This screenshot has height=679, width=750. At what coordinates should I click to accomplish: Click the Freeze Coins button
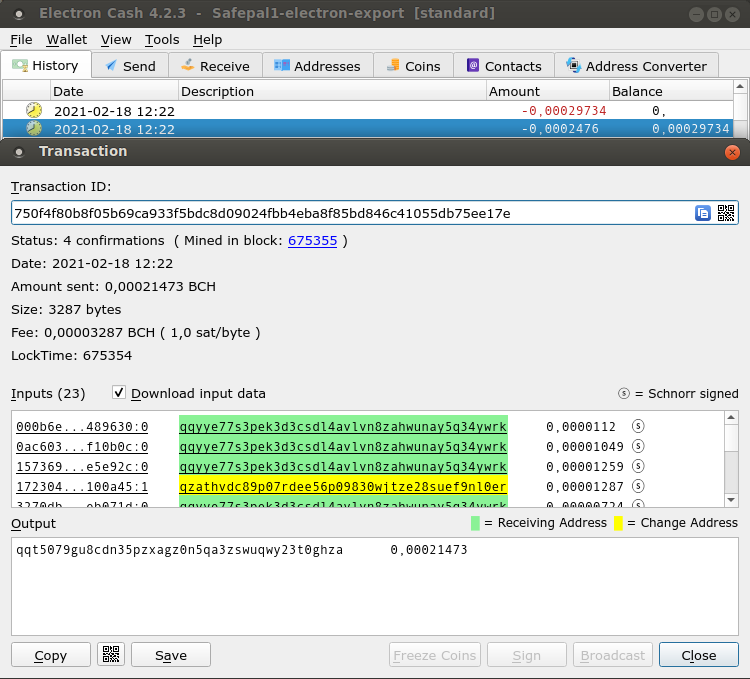click(435, 655)
